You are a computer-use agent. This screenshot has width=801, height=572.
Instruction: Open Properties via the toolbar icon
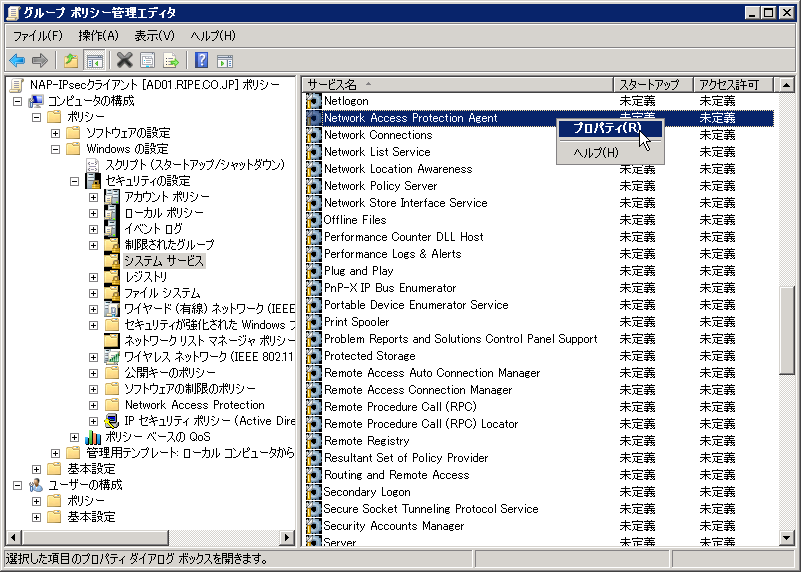[x=148, y=60]
